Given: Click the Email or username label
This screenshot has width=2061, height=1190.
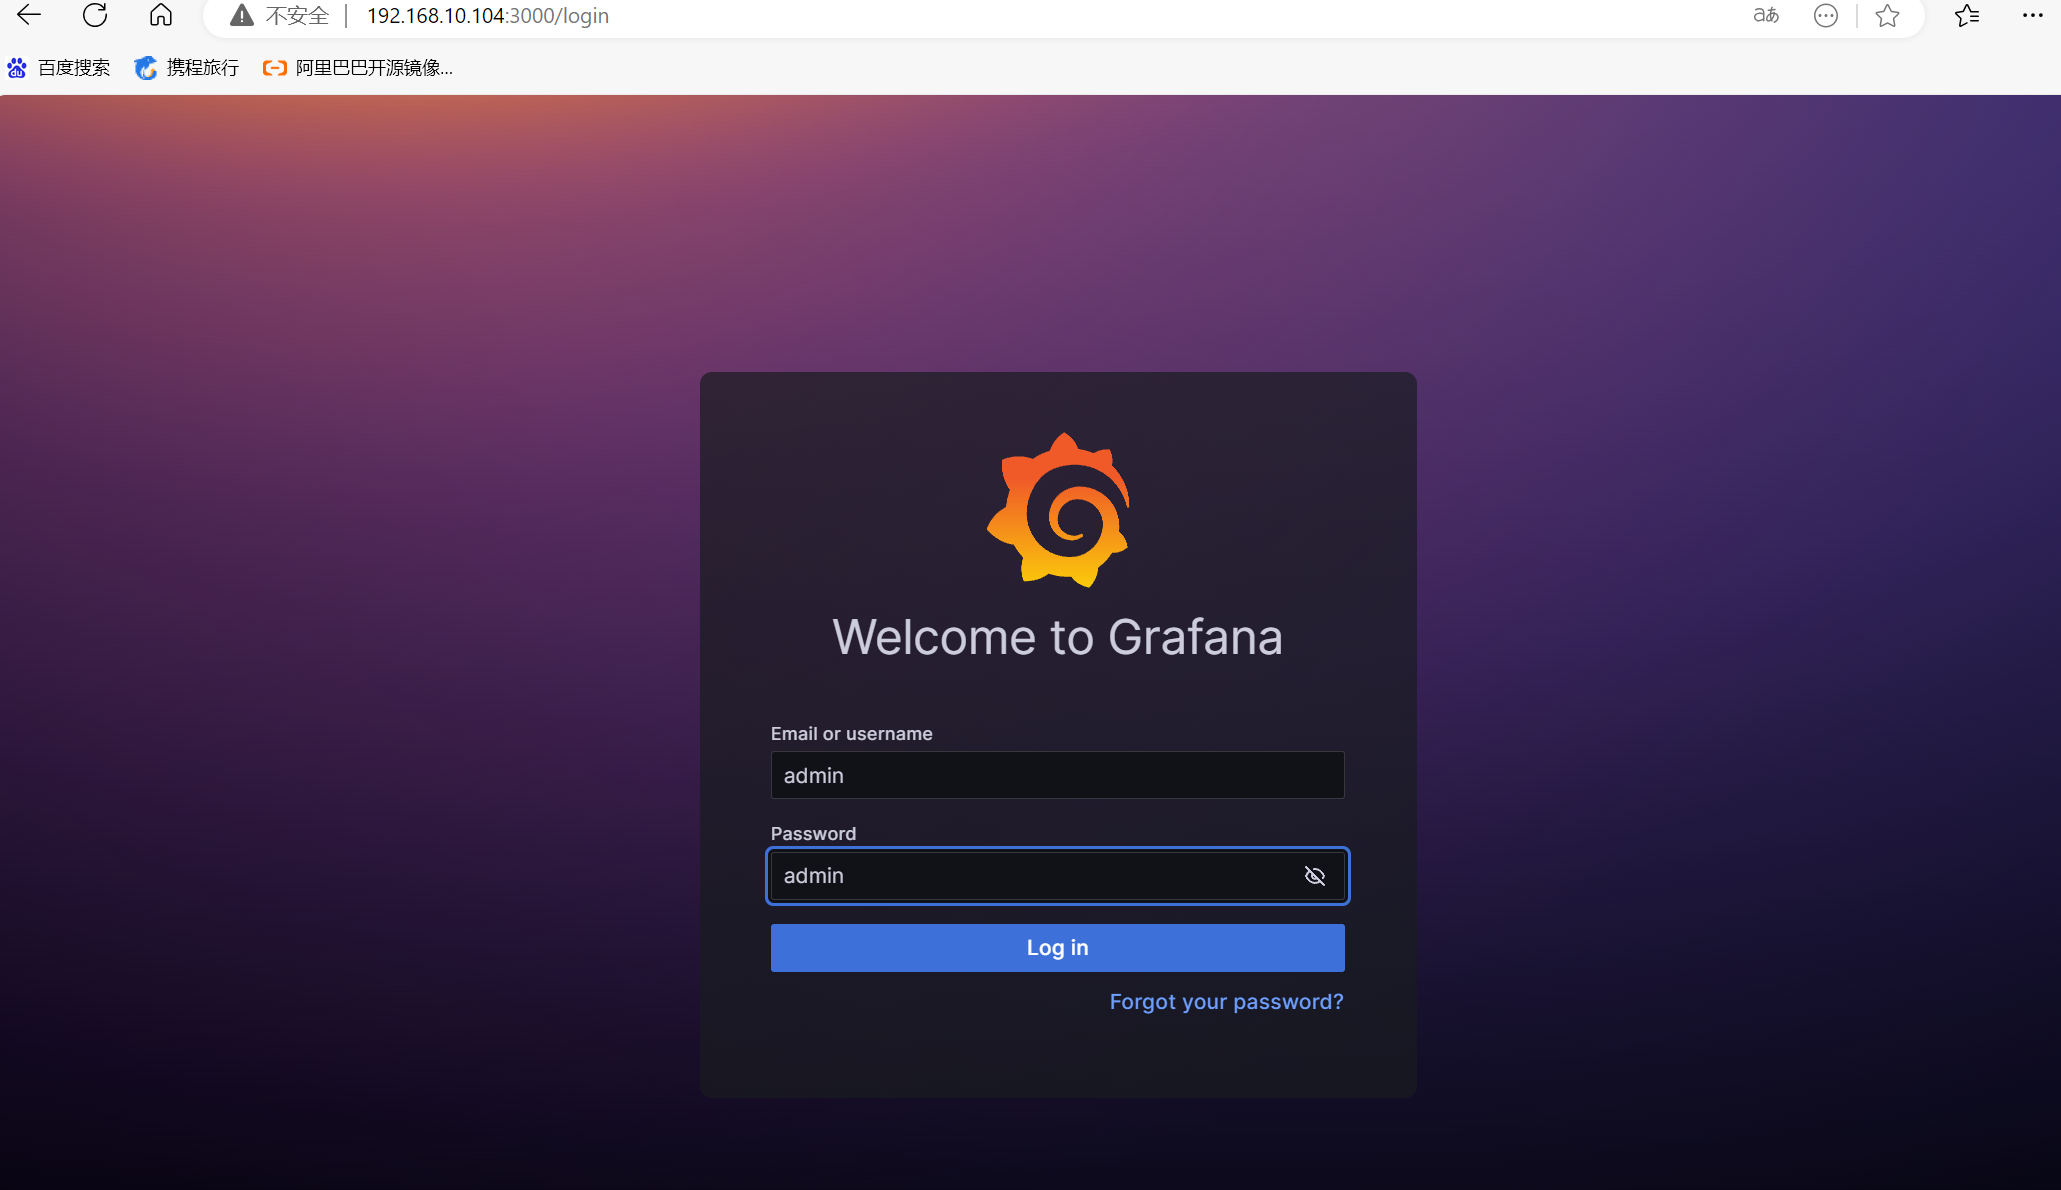Looking at the screenshot, I should (x=851, y=733).
